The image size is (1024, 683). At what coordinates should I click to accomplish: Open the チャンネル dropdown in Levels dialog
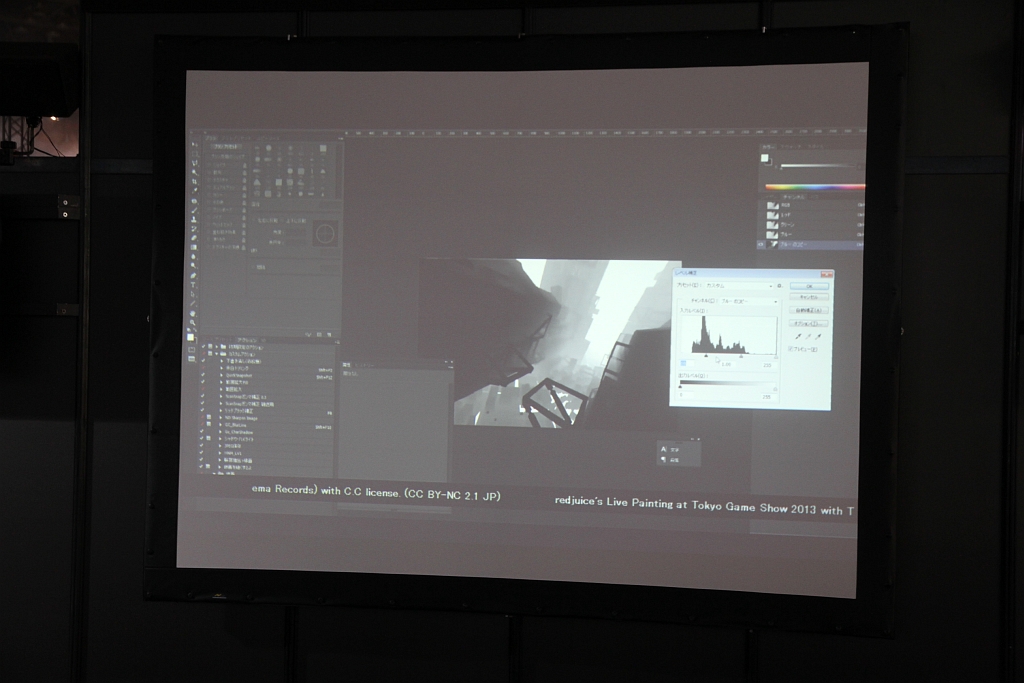tap(750, 301)
